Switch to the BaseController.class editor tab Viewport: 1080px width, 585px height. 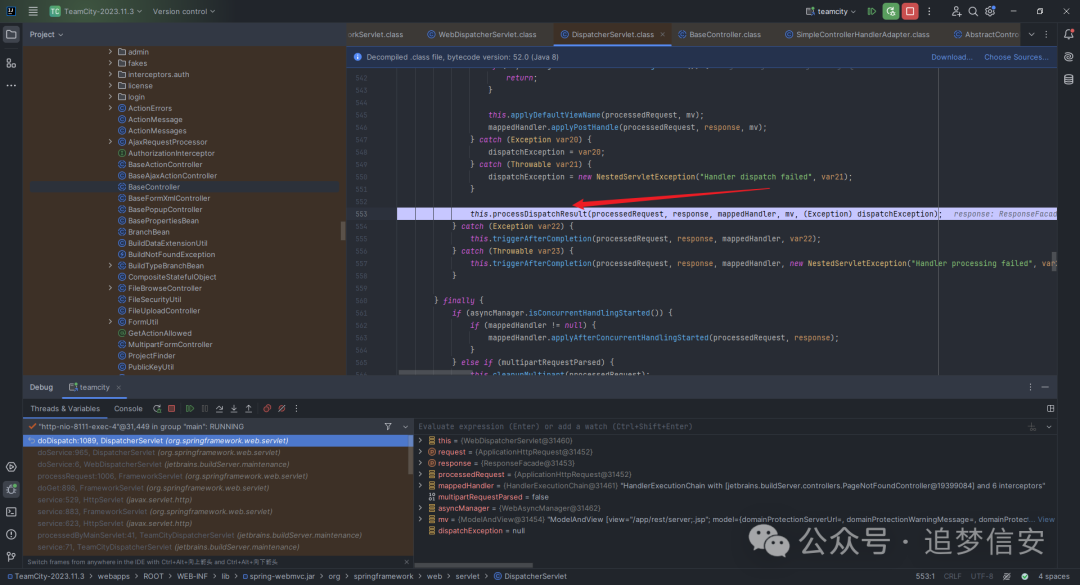tap(724, 34)
